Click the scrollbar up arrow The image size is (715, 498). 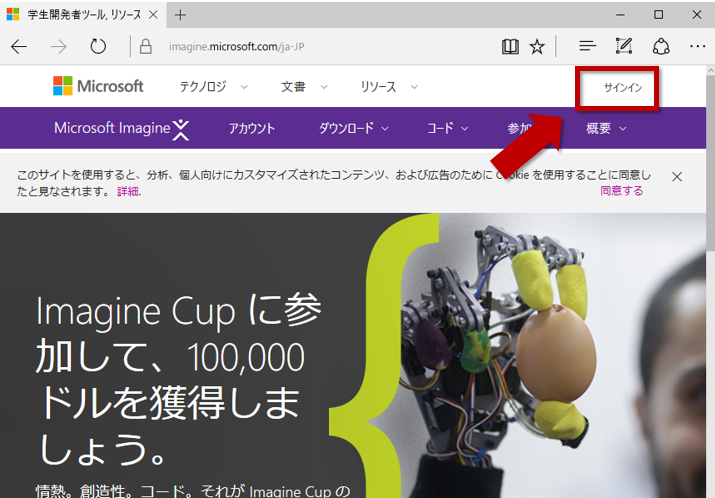[x=710, y=71]
